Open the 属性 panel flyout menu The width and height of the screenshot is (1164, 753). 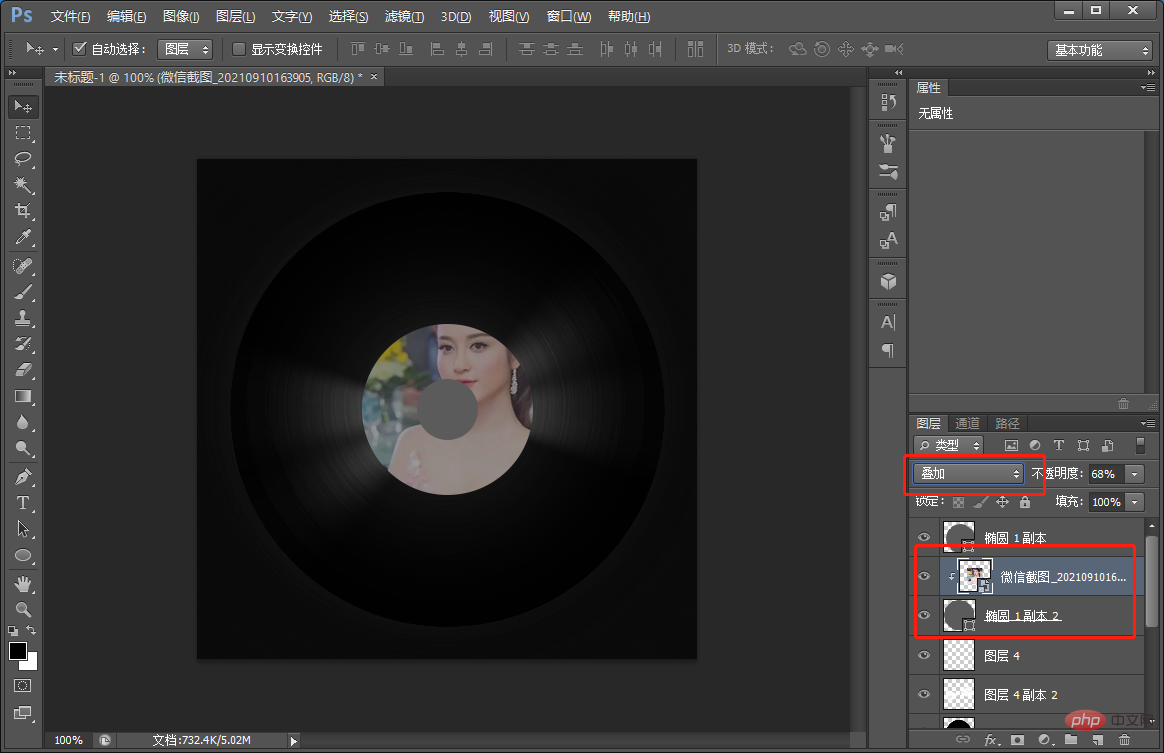[1148, 88]
